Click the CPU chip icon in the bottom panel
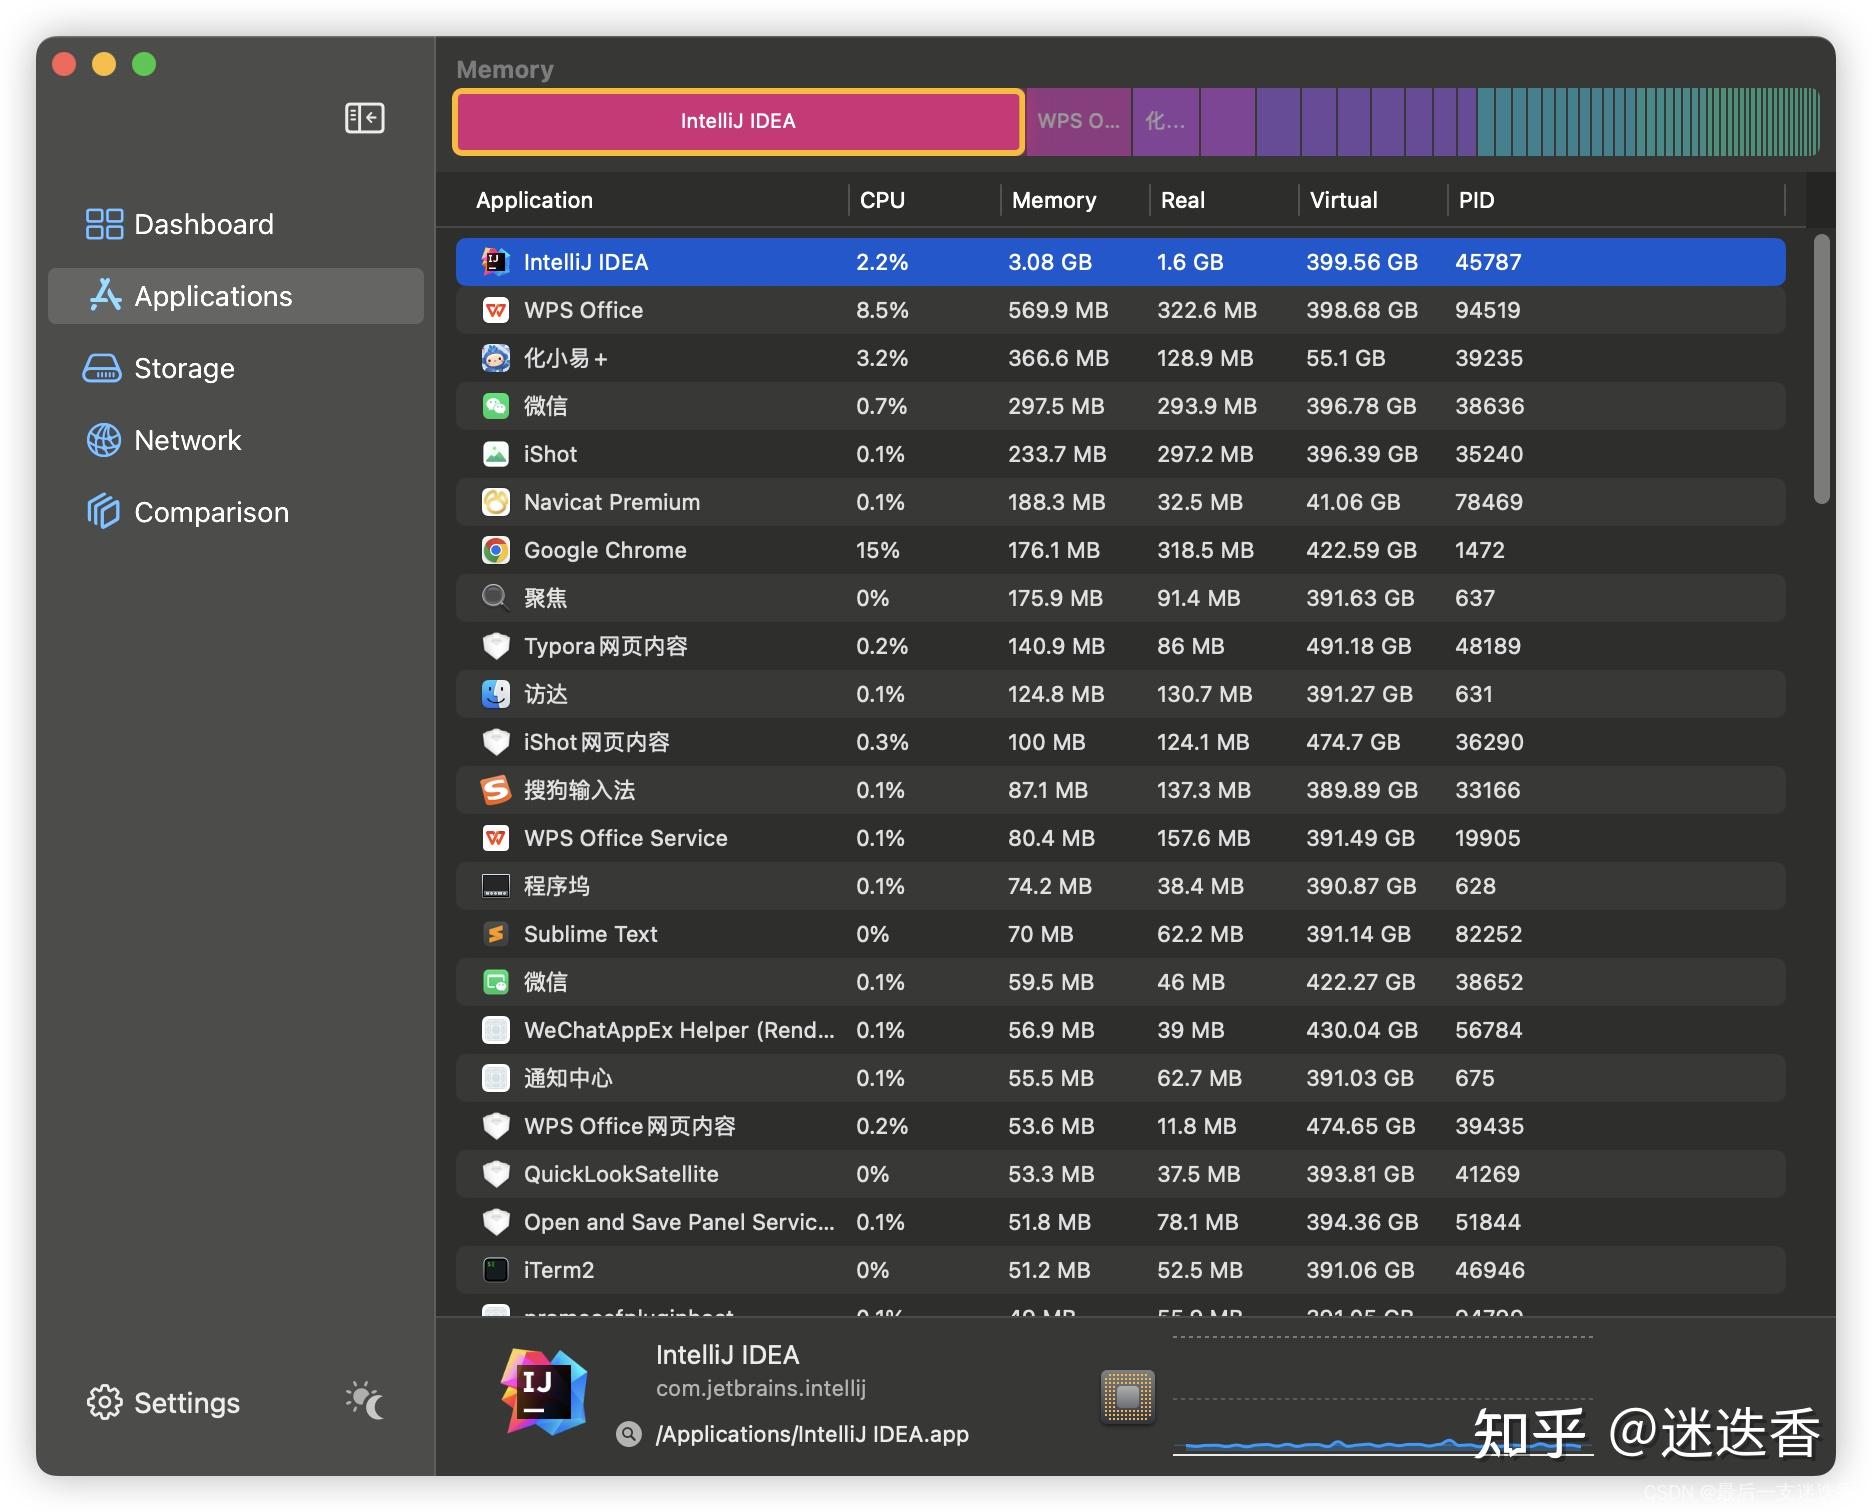Viewport: 1872px width, 1512px height. pyautogui.click(x=1126, y=1397)
